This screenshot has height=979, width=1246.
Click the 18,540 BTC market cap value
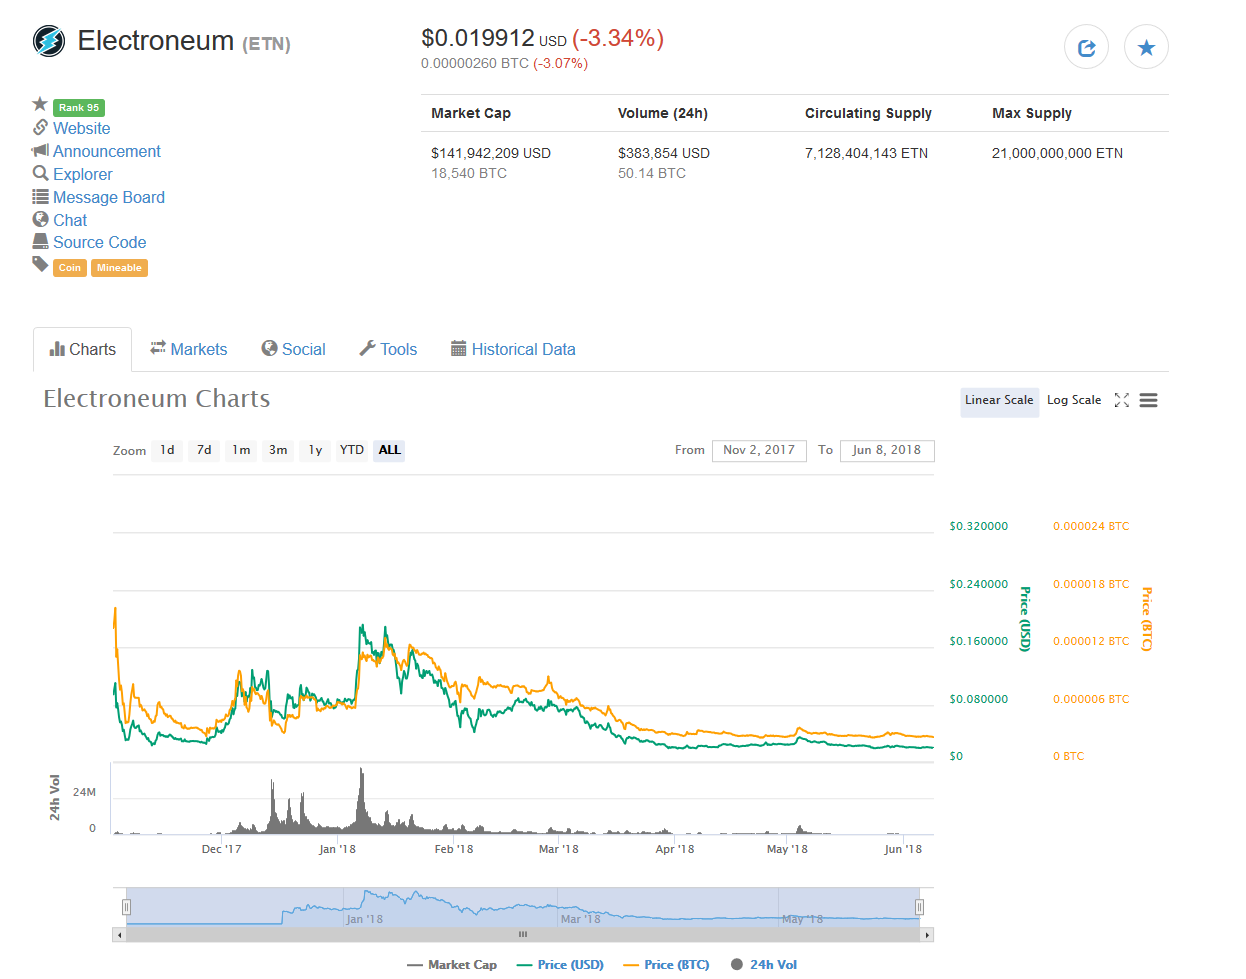coord(469,173)
